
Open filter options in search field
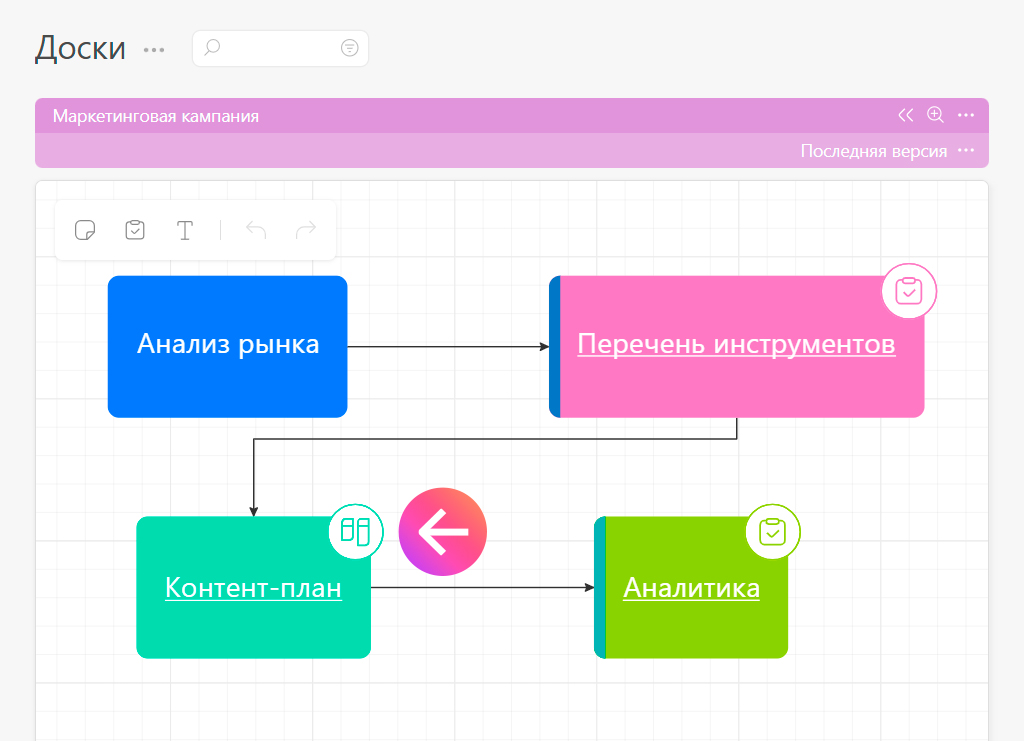[349, 48]
